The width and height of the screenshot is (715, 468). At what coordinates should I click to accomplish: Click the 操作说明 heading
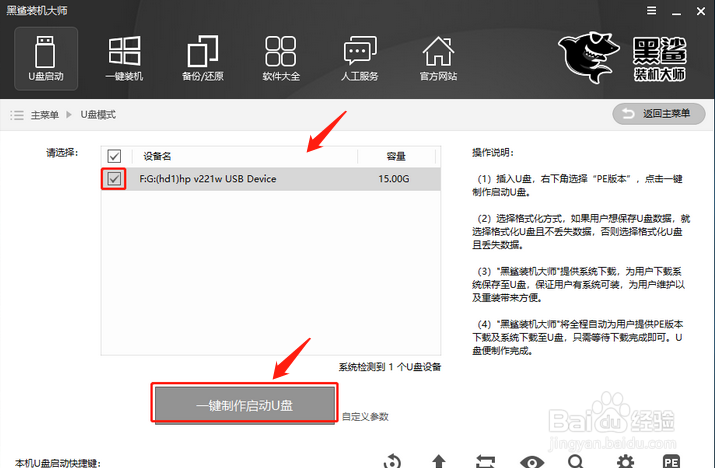click(x=493, y=153)
